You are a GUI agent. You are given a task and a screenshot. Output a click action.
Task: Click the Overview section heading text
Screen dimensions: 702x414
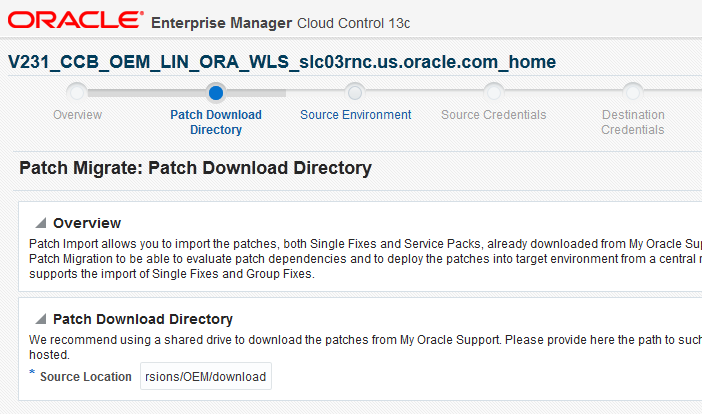click(87, 223)
